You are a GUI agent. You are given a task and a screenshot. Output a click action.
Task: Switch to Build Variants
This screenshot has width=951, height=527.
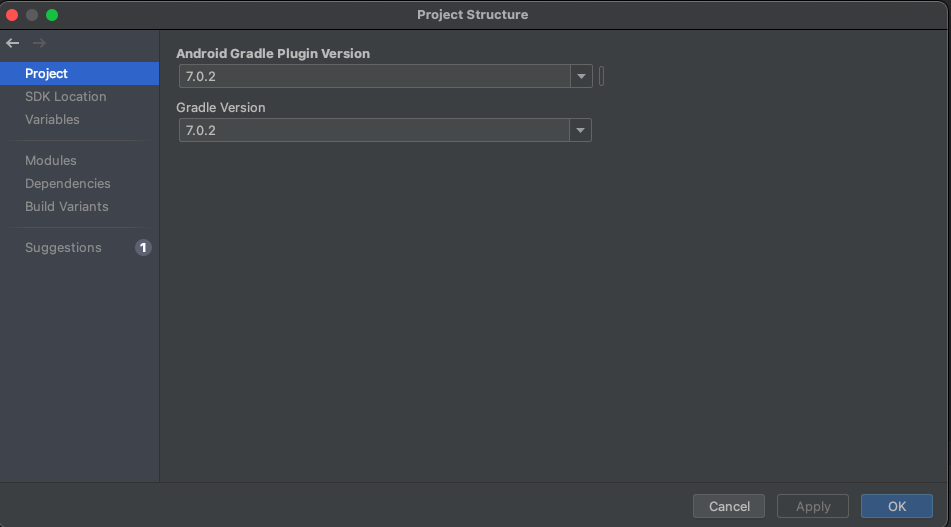[x=66, y=206]
